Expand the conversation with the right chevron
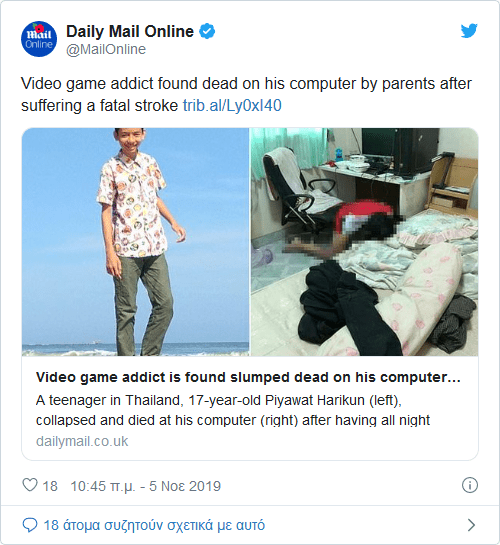Screen dimensions: 500x545 tap(471, 525)
